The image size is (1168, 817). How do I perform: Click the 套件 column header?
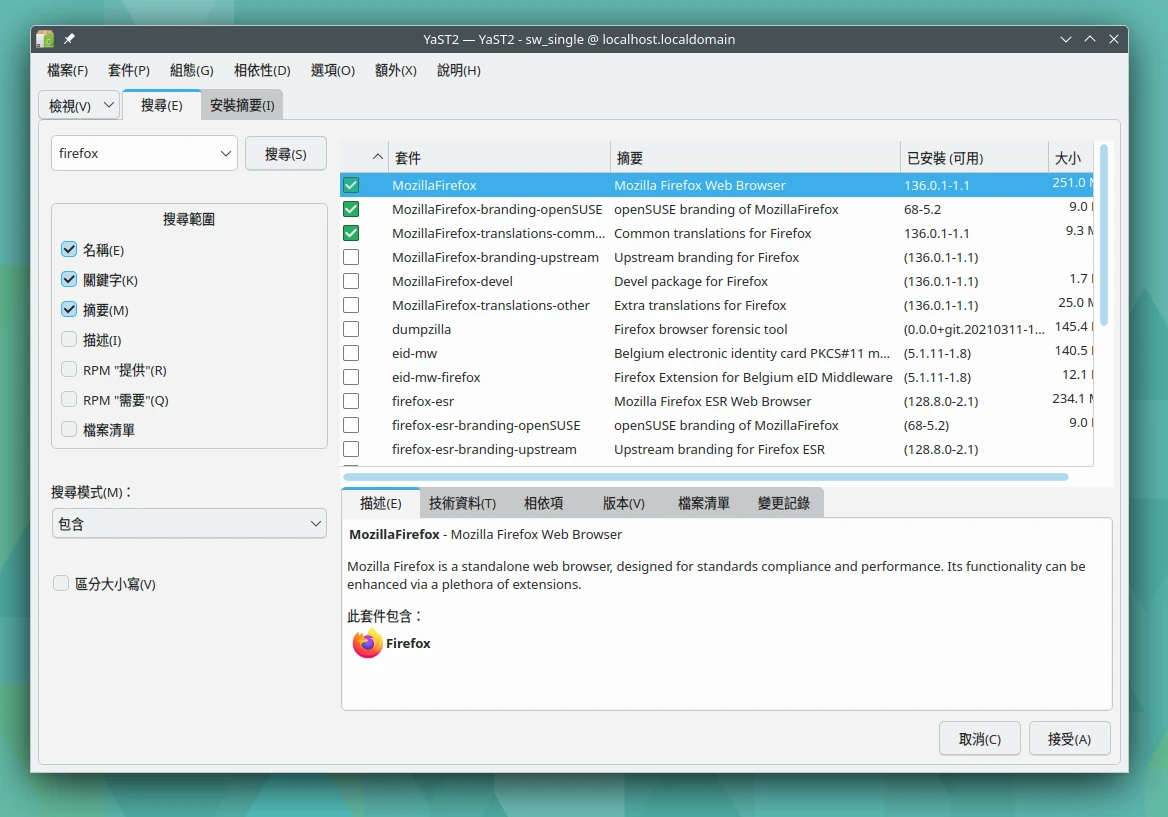point(499,158)
